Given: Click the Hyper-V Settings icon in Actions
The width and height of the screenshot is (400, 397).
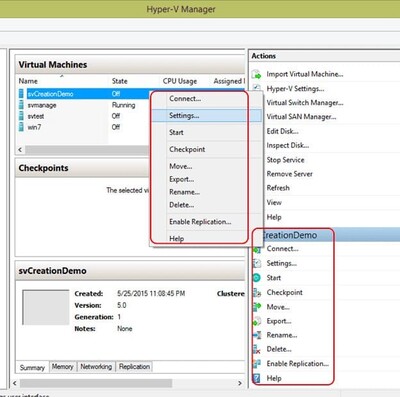Looking at the screenshot, I should point(256,88).
